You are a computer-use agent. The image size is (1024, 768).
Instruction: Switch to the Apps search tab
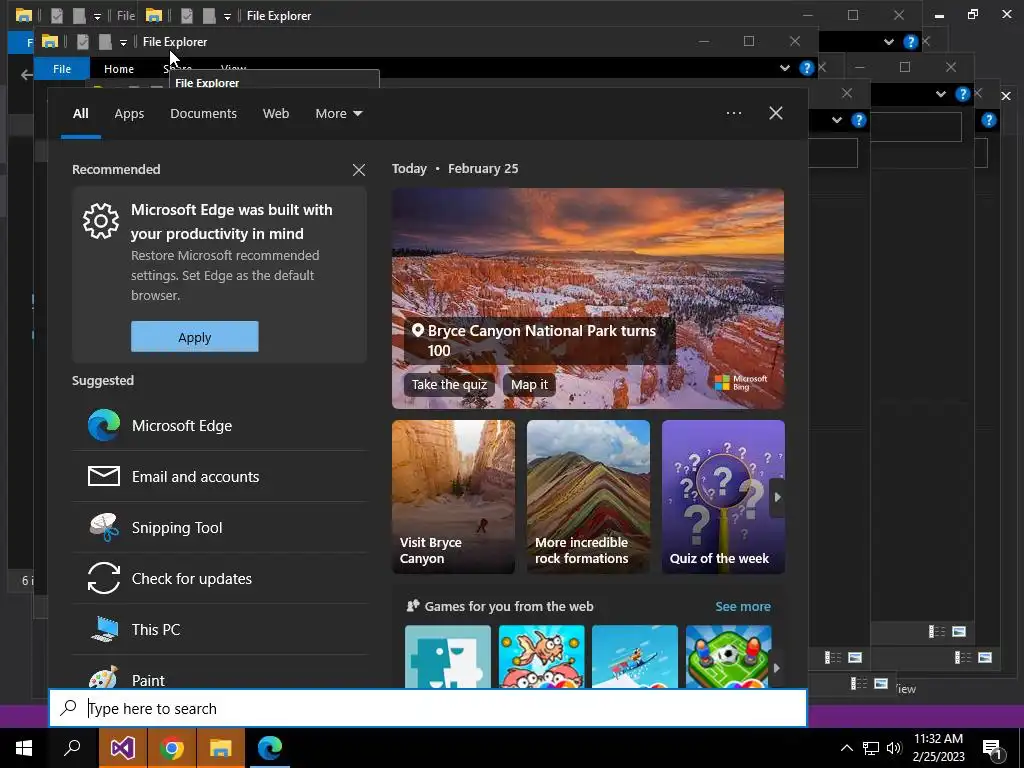(129, 114)
